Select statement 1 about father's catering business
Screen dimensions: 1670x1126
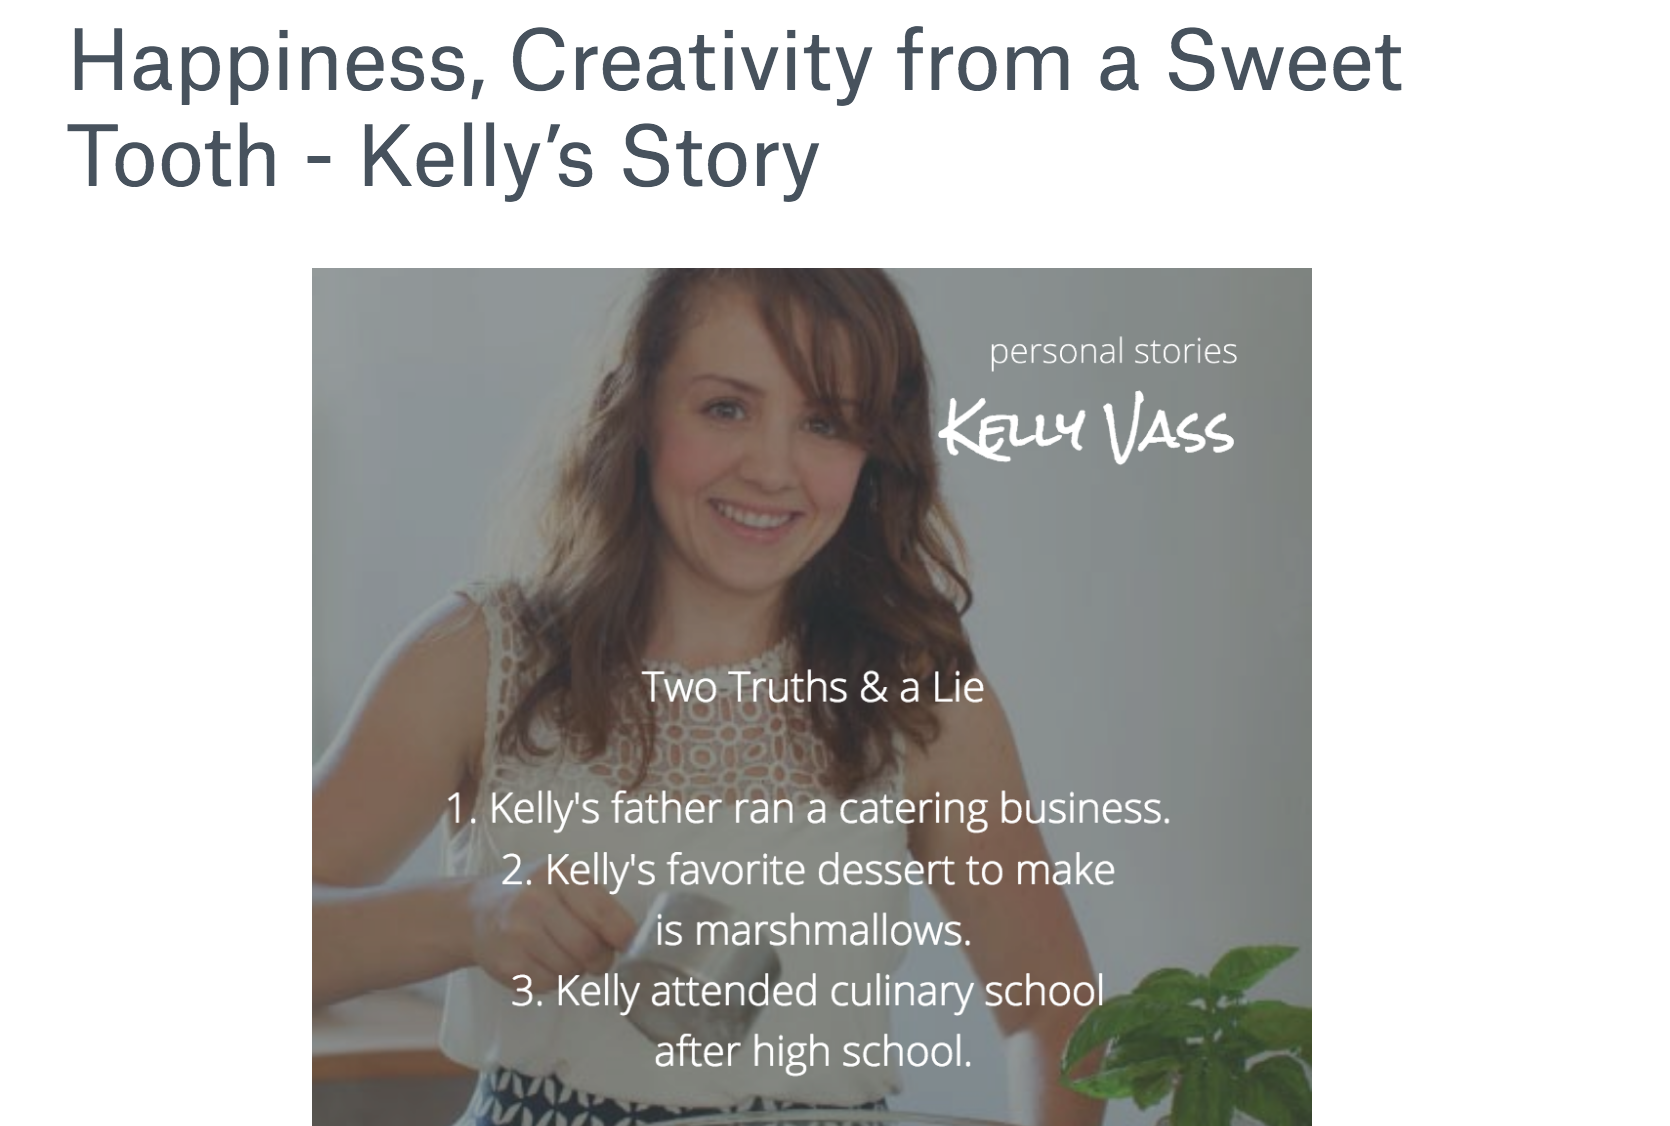click(x=808, y=808)
